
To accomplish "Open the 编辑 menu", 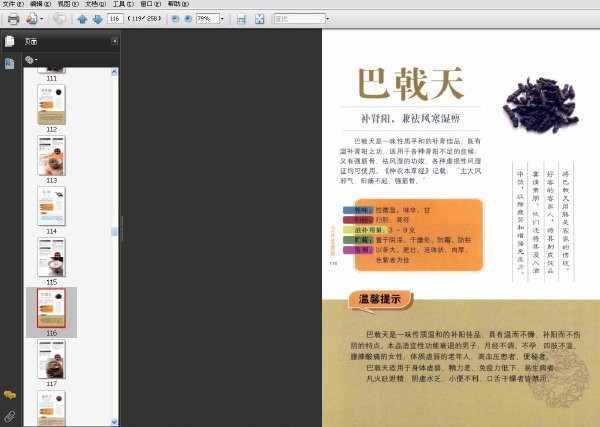I will click(41, 4).
